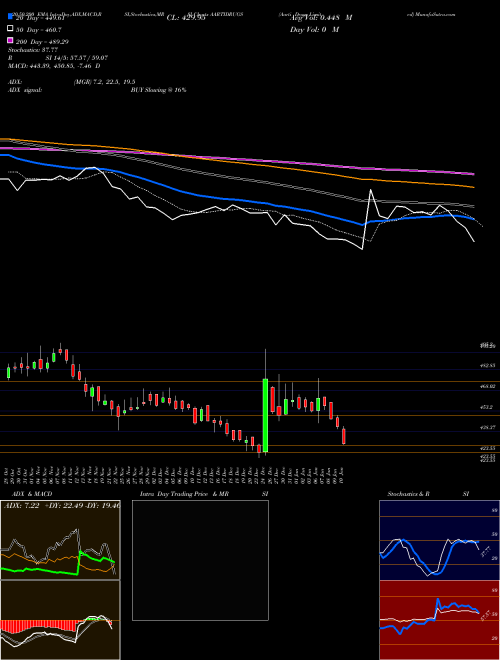Click the 'Stochastics: 37.77' reading
Viewport: 500px width, 660px height.
(33, 50)
